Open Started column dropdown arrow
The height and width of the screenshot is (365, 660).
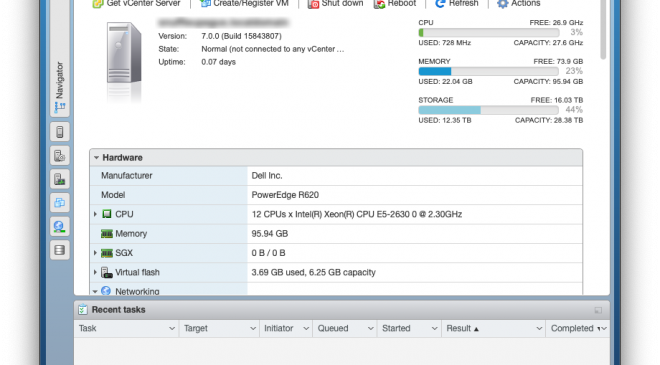point(434,328)
